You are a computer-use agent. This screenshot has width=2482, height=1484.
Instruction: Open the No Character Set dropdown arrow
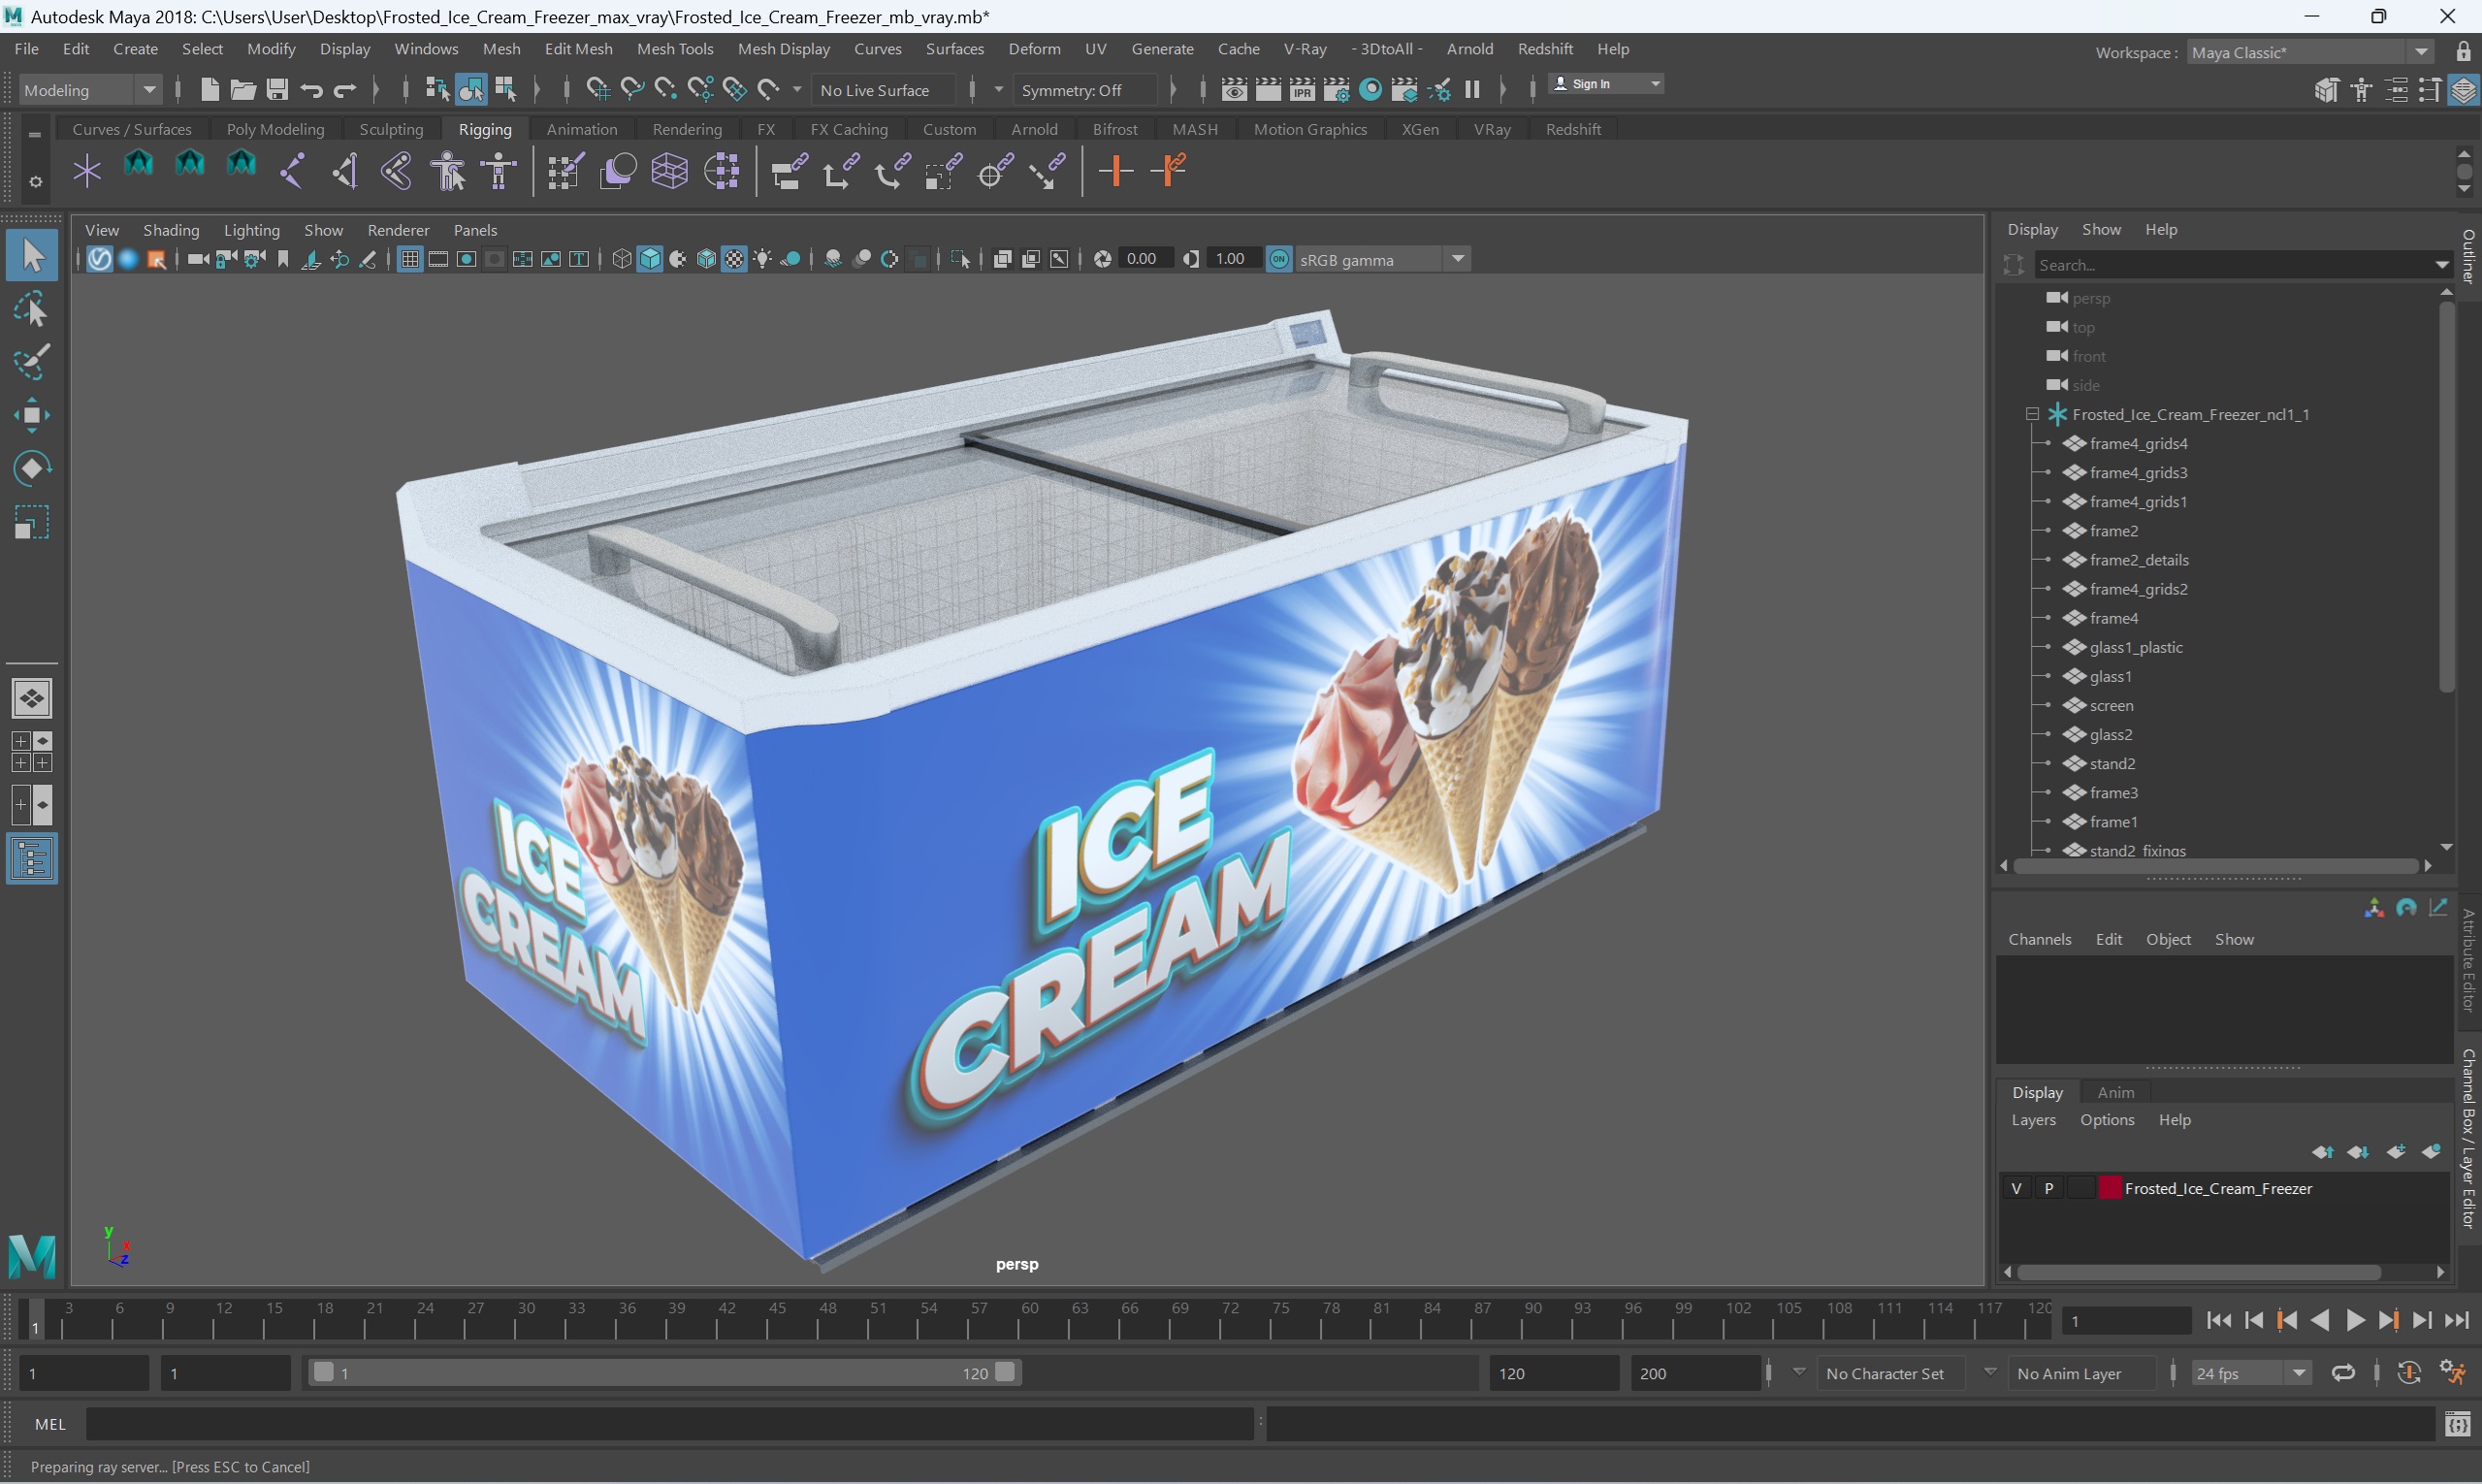pos(1799,1372)
